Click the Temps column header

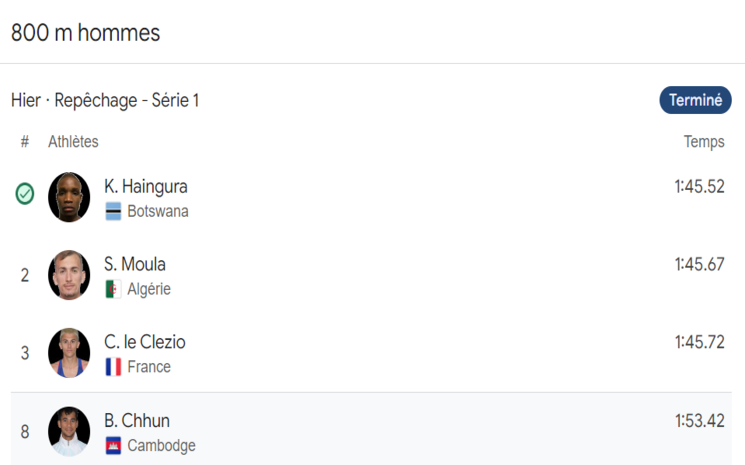(704, 142)
